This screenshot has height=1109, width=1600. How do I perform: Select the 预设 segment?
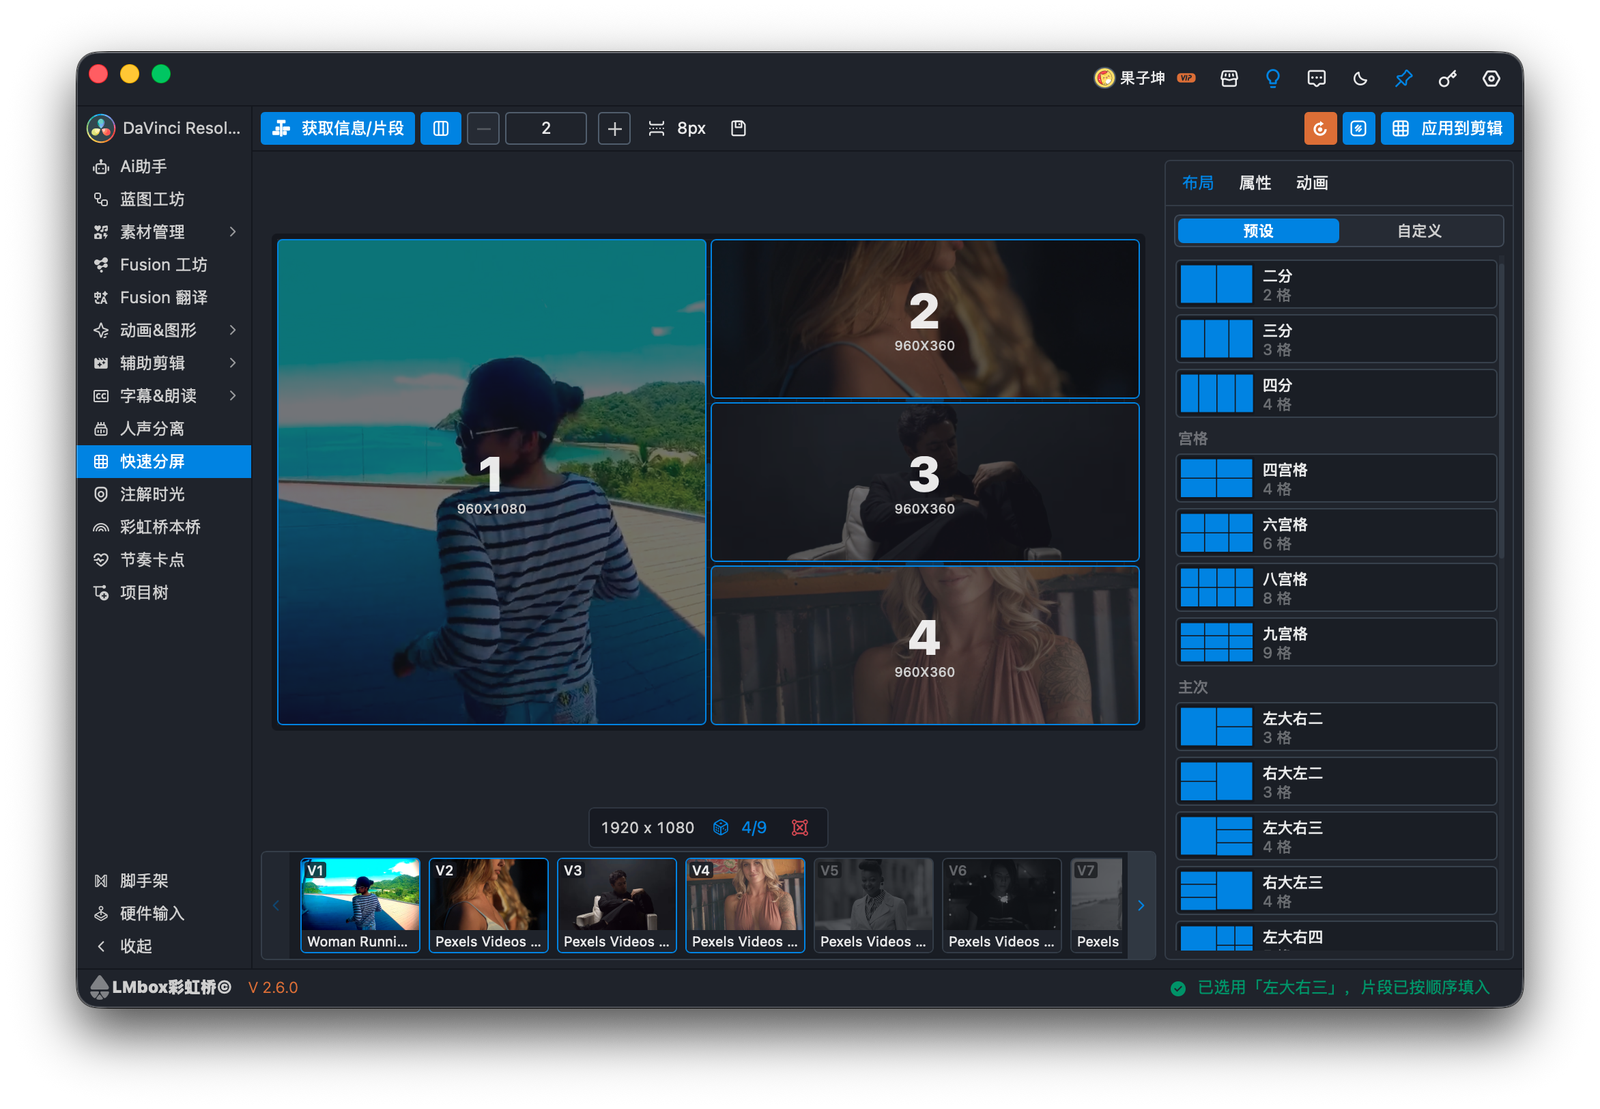click(1258, 231)
